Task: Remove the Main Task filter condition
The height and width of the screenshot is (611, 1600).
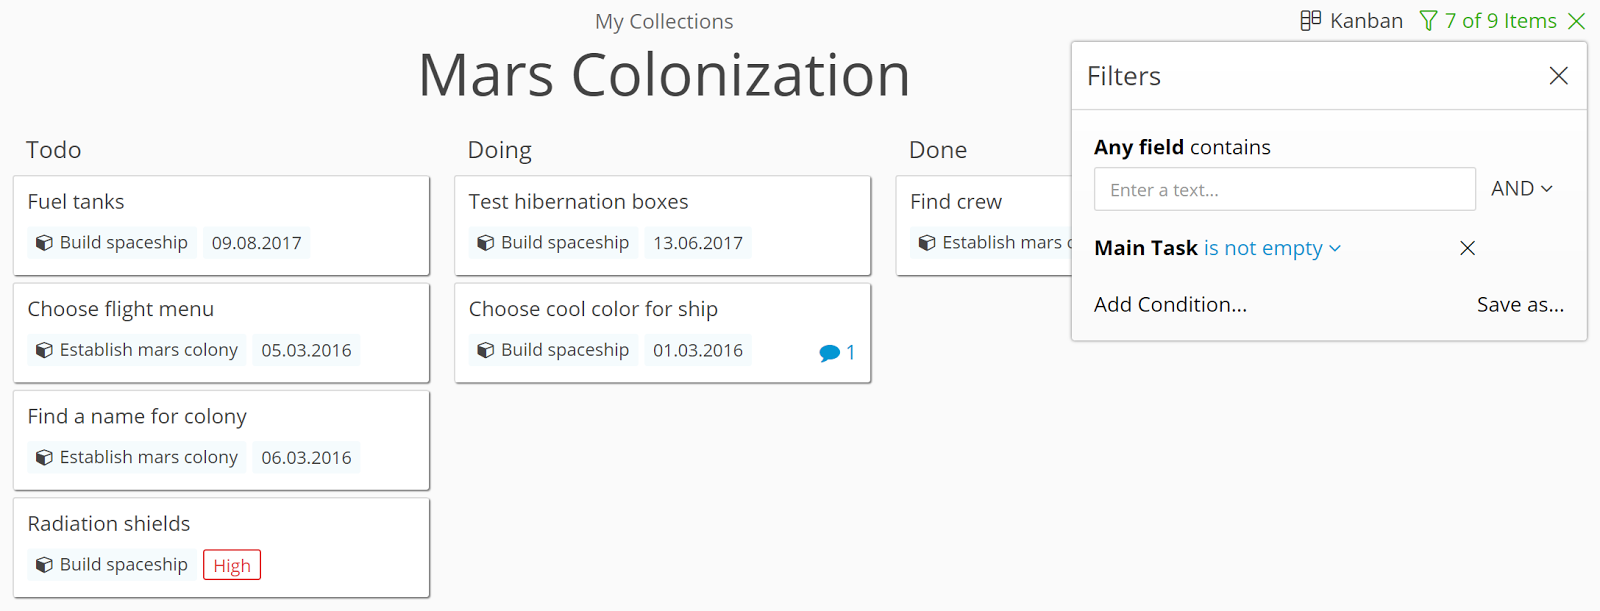Action: point(1467,248)
